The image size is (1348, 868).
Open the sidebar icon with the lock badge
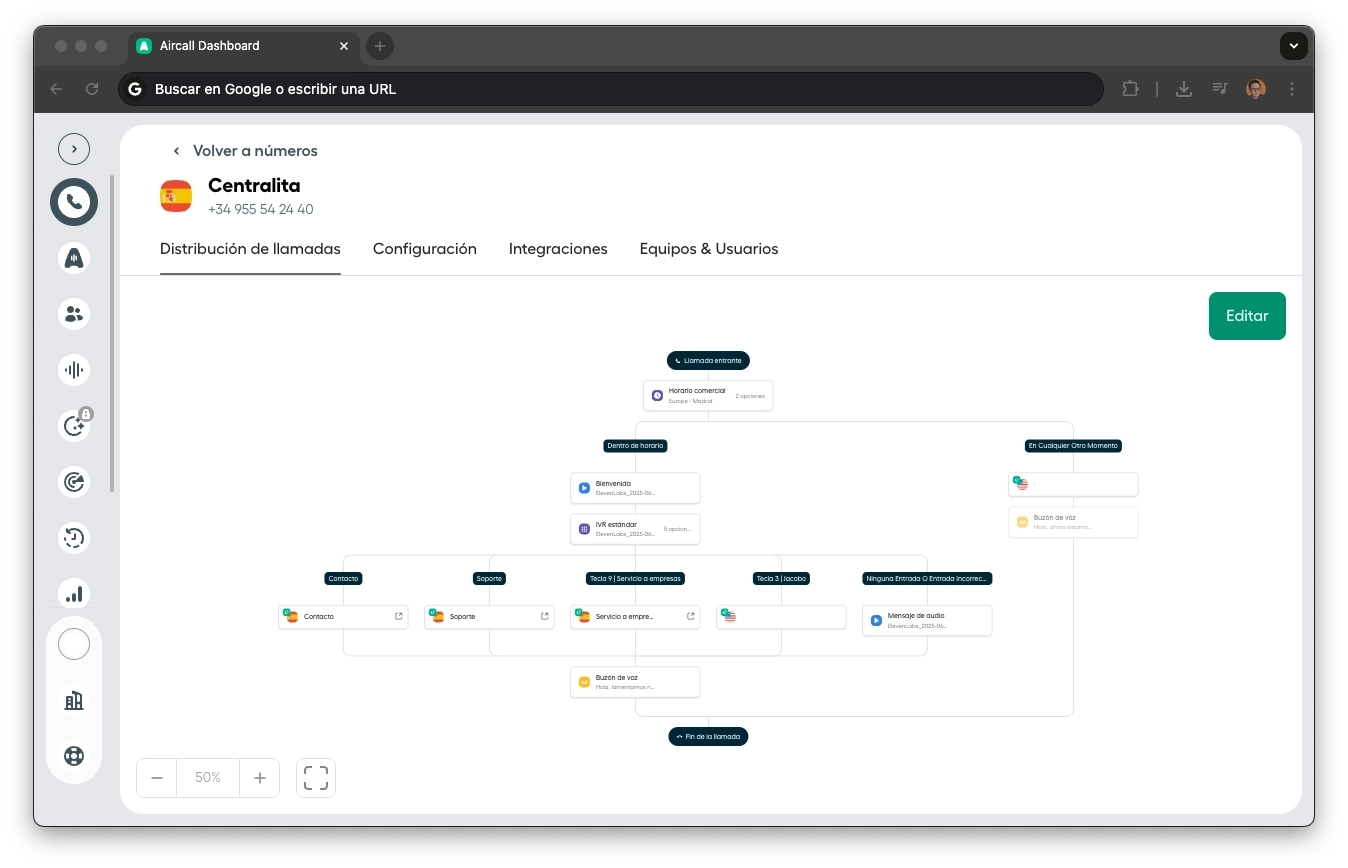tap(73, 425)
